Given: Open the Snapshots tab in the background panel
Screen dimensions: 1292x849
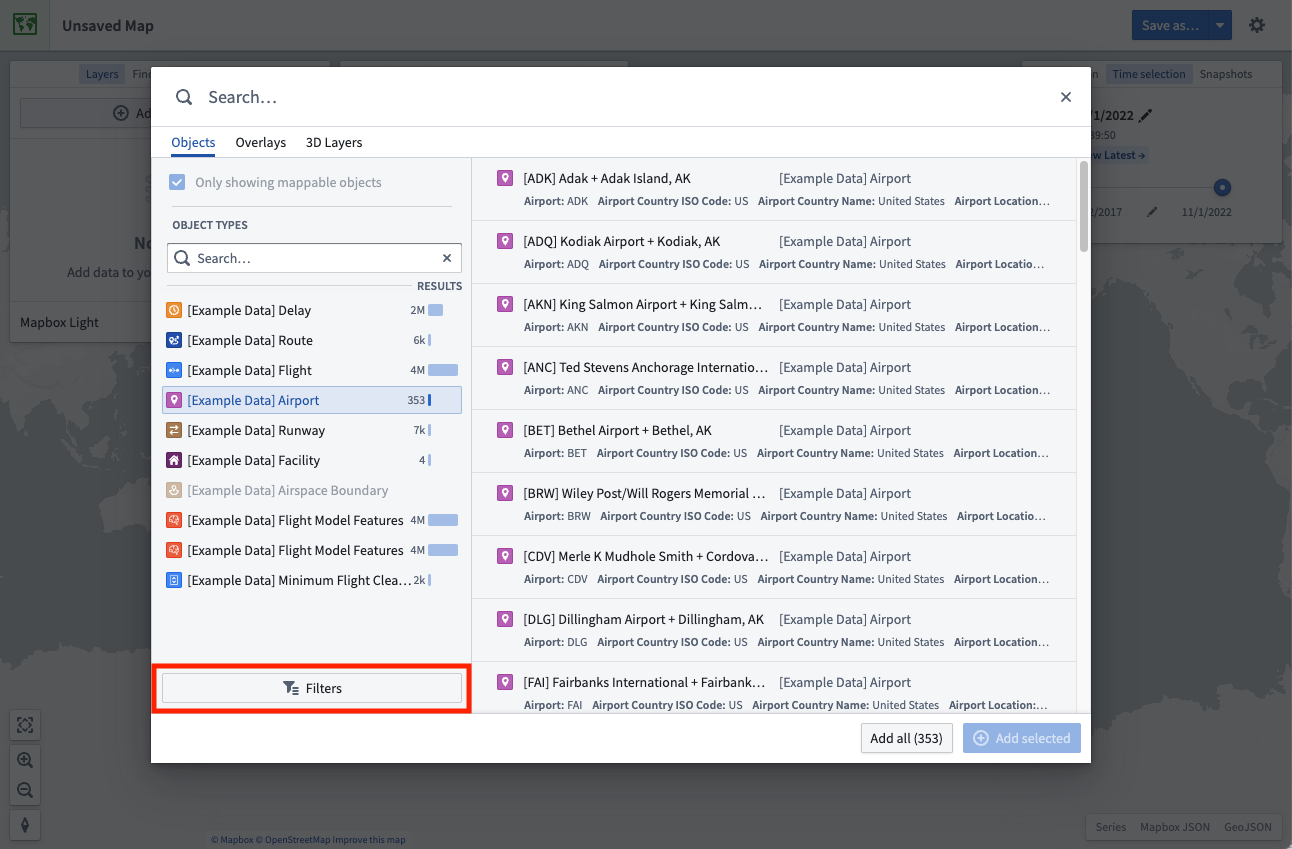Looking at the screenshot, I should point(1226,74).
